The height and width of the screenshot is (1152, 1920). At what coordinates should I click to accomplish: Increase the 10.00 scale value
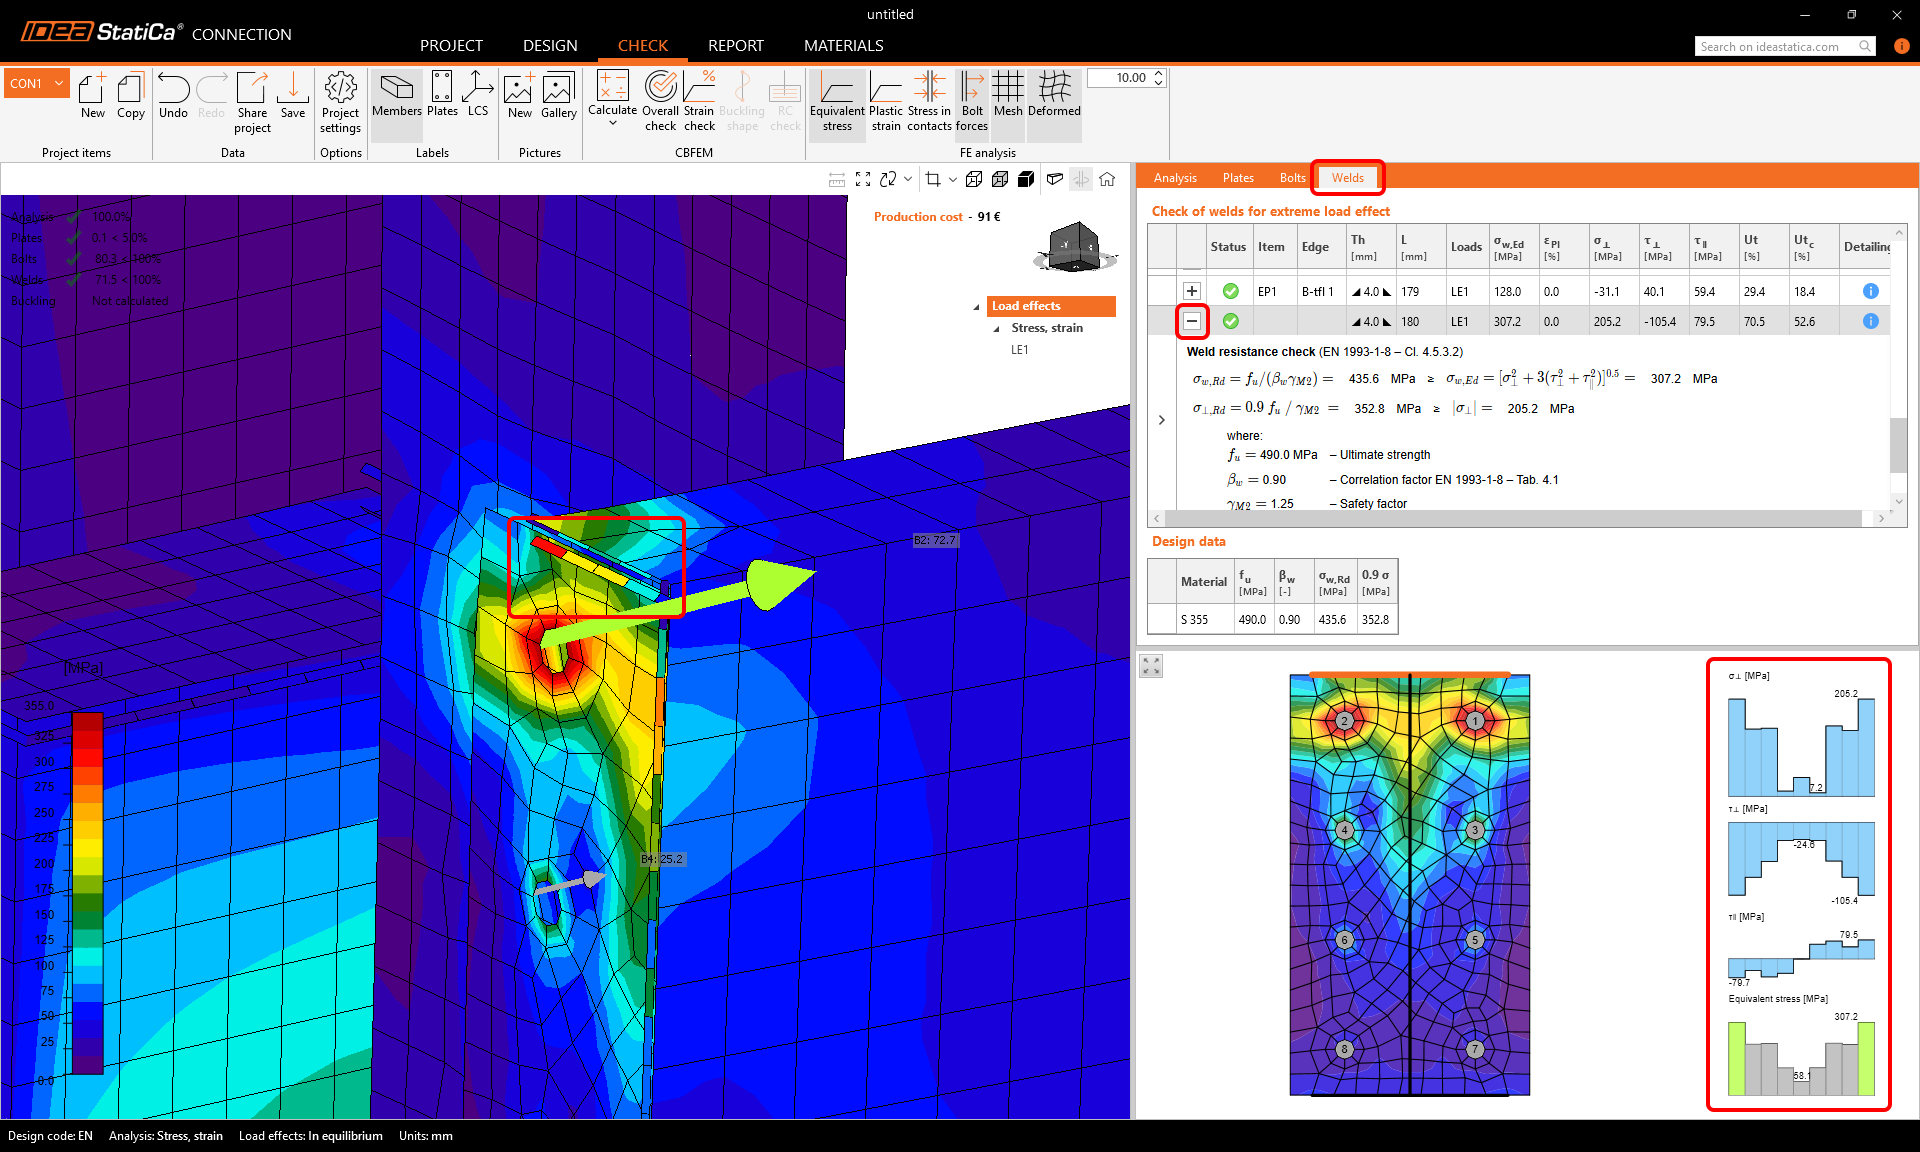tap(1157, 72)
